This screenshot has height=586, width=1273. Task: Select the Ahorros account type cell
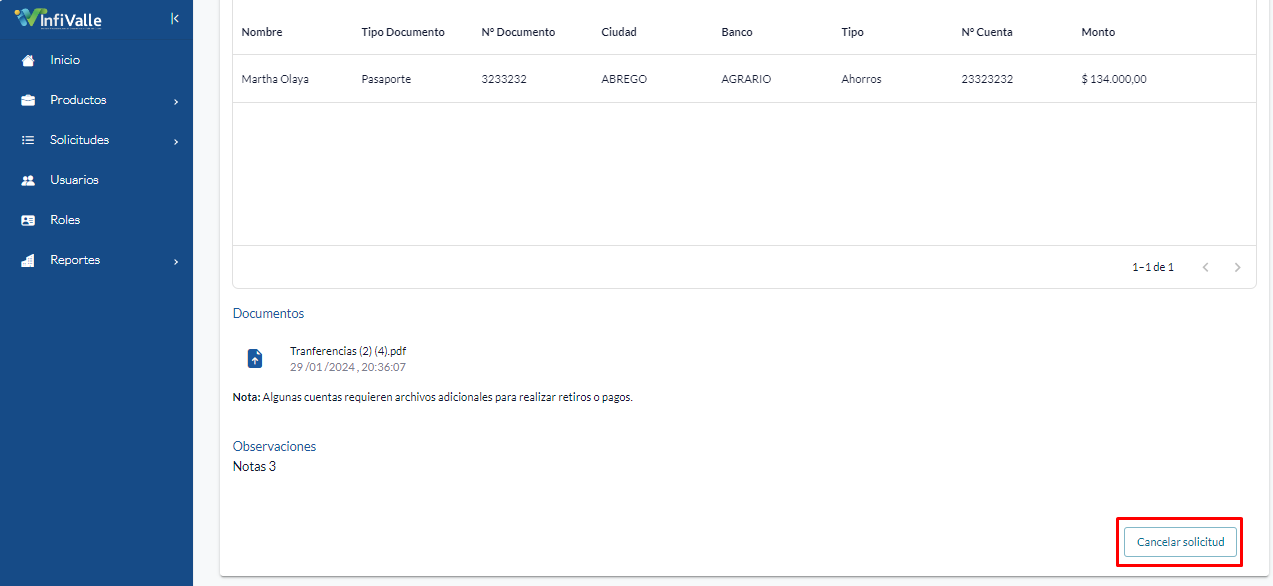(861, 79)
